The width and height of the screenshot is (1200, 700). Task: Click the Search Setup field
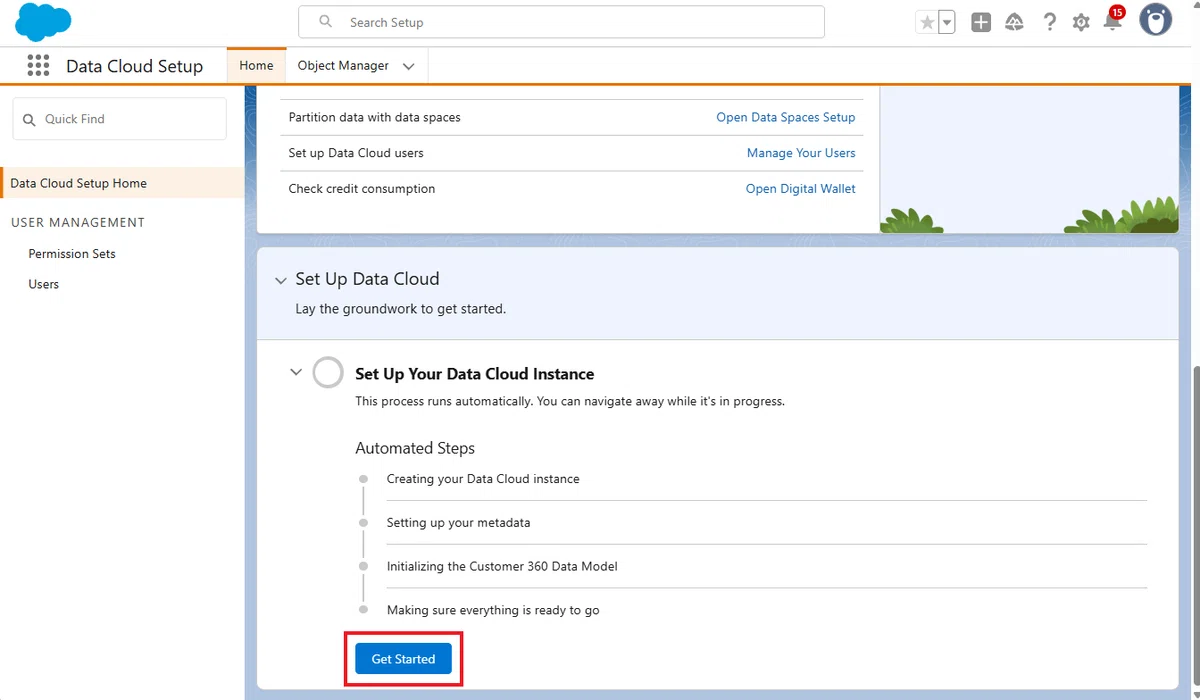coord(561,22)
